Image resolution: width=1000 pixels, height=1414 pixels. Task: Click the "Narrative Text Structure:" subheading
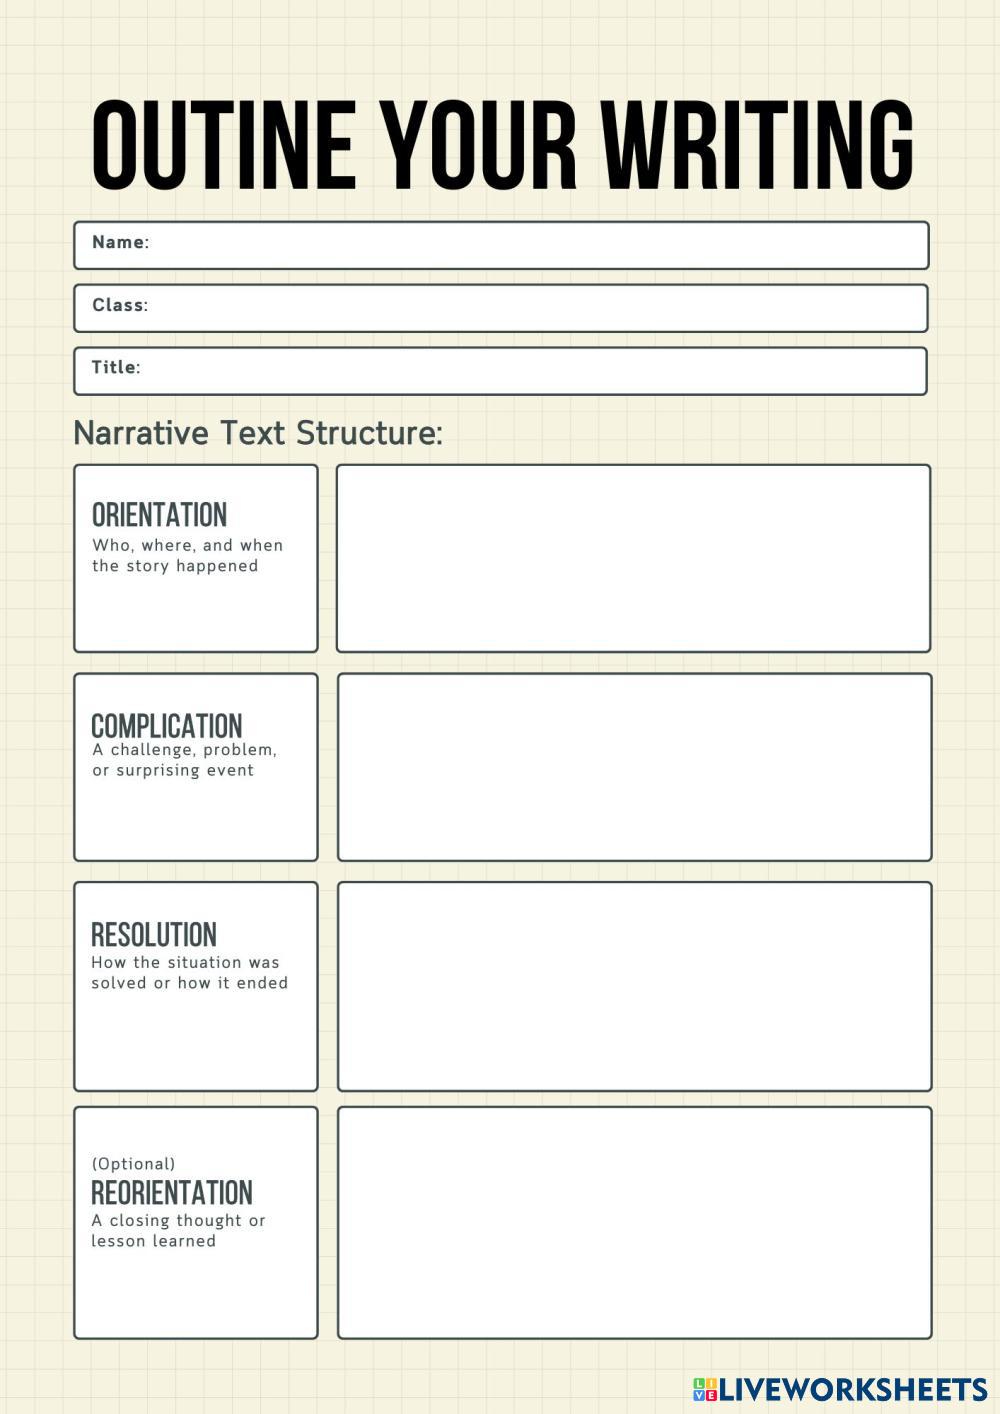[258, 433]
